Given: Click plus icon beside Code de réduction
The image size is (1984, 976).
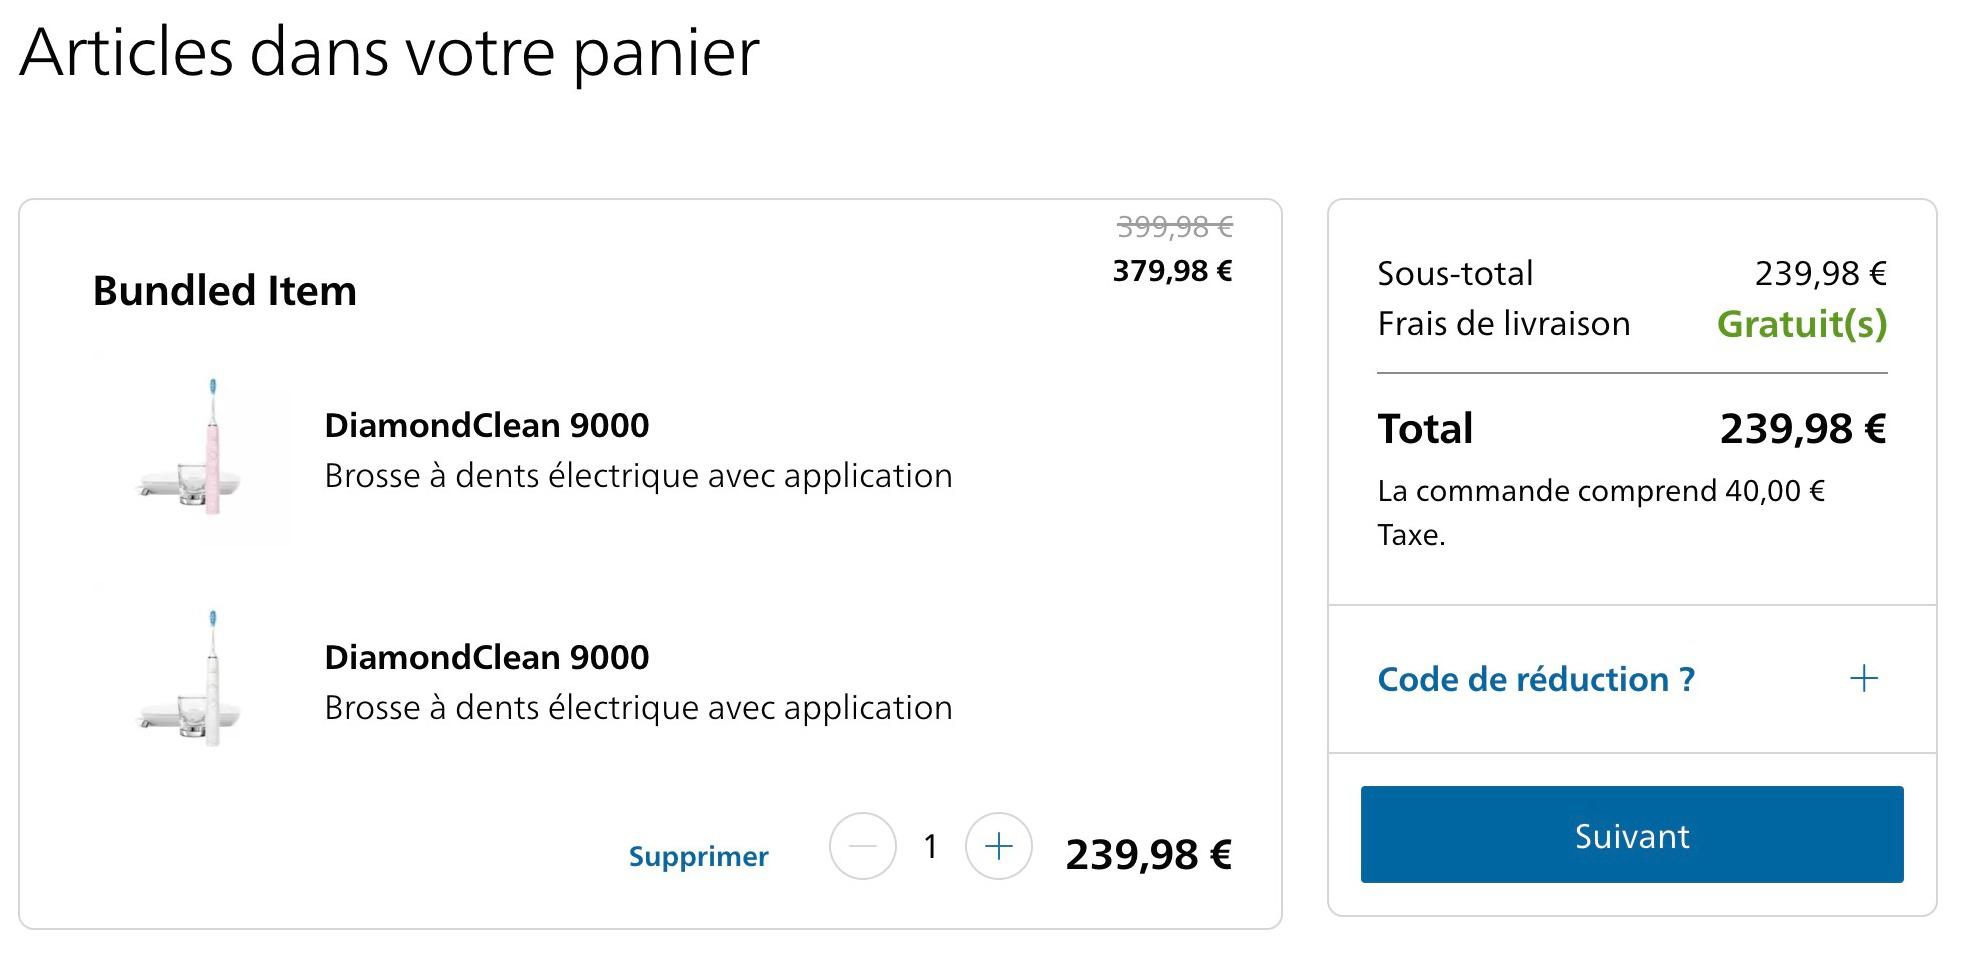Looking at the screenshot, I should [x=1864, y=679].
